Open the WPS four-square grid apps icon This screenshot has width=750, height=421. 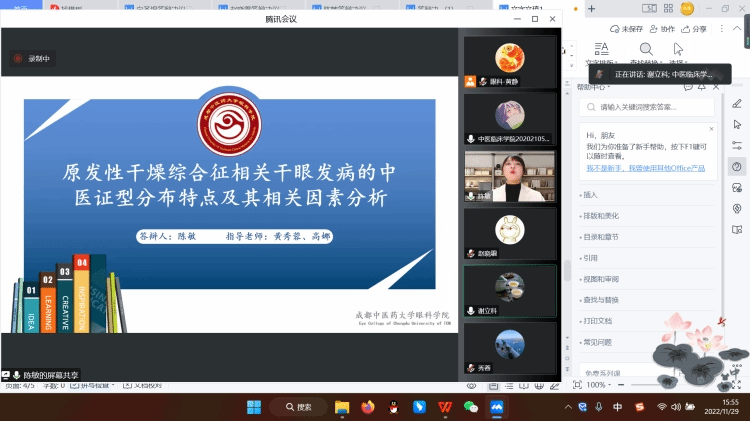click(668, 8)
